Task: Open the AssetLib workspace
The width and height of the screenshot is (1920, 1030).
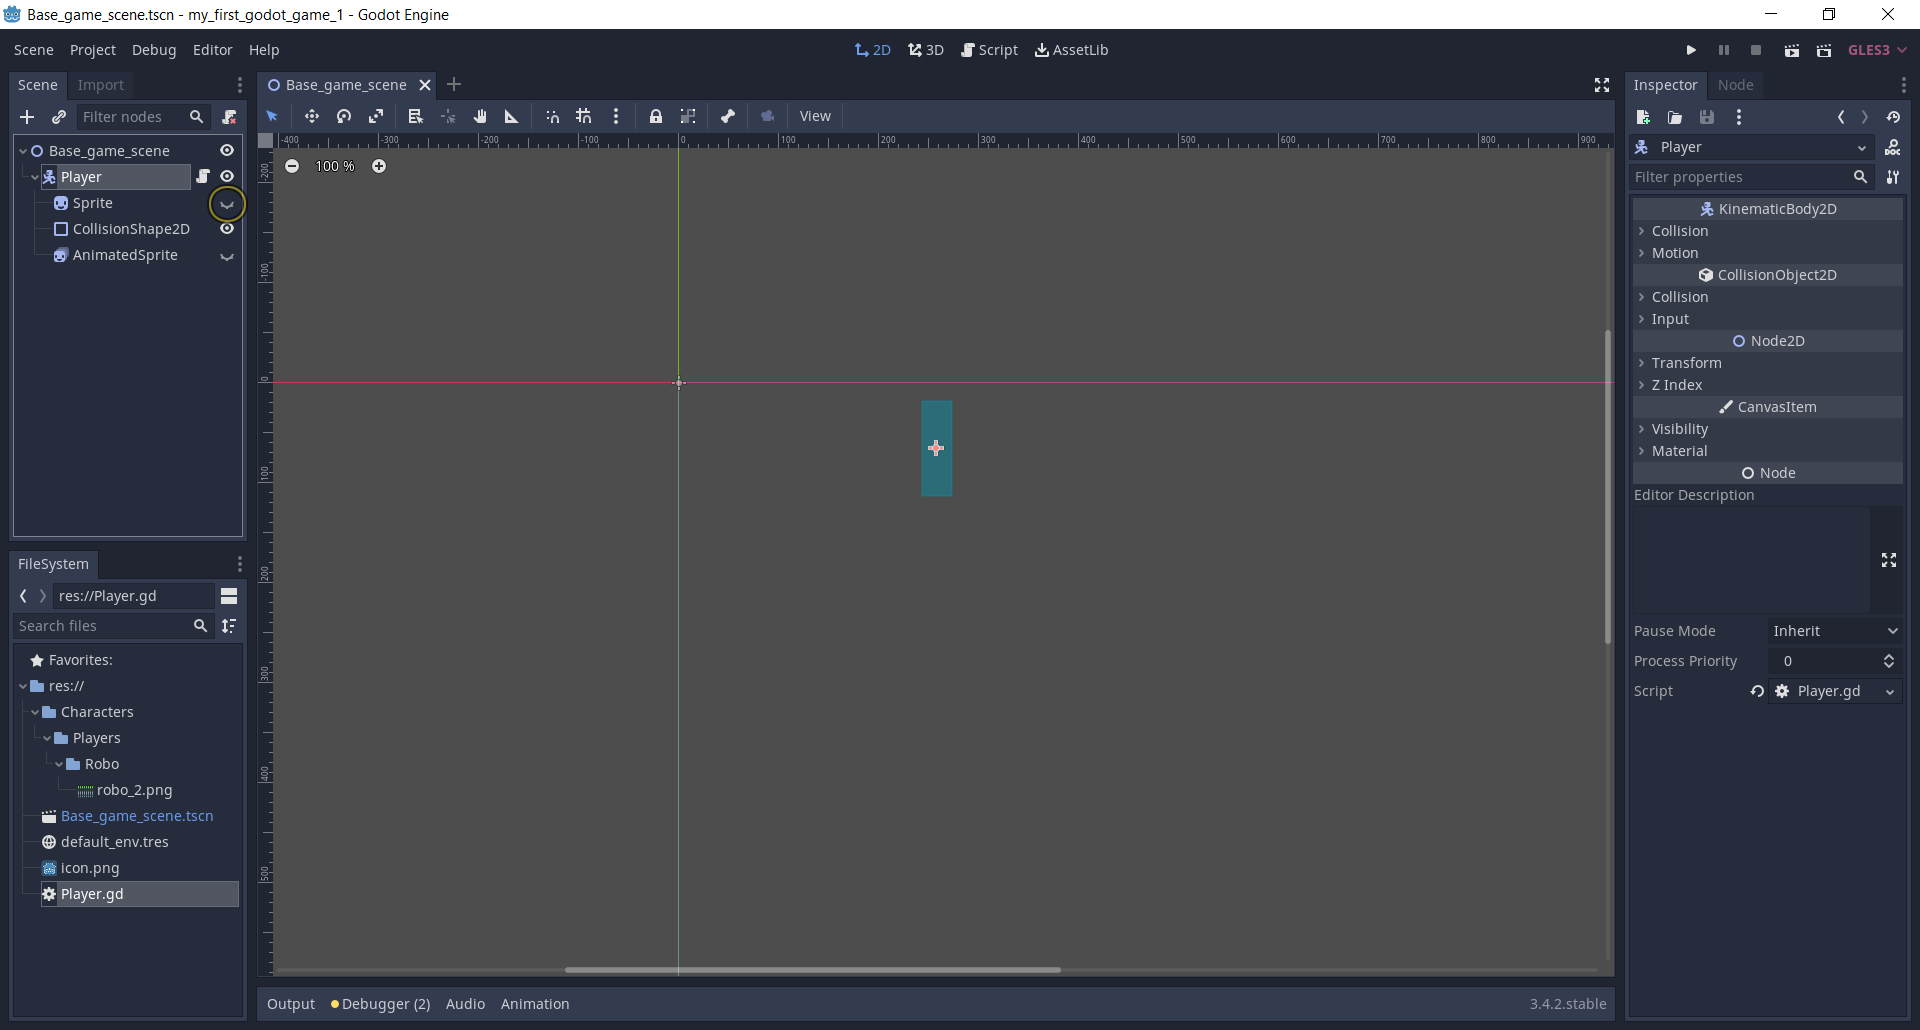Action: 1071,50
